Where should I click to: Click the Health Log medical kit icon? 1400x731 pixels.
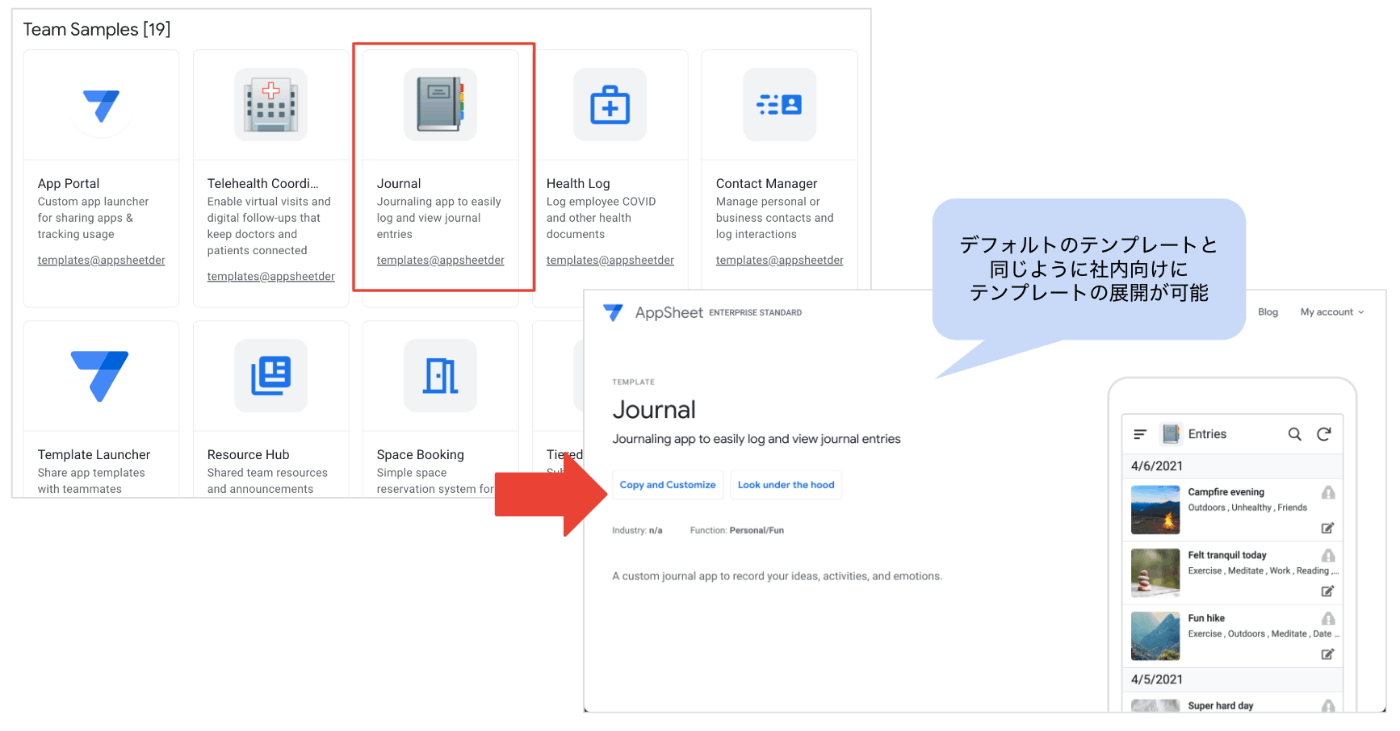pos(610,105)
